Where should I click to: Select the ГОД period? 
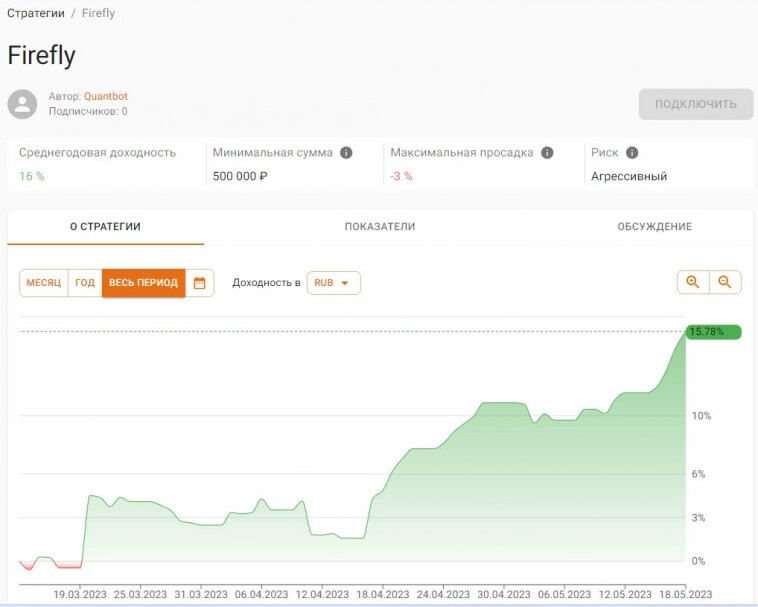click(x=85, y=283)
